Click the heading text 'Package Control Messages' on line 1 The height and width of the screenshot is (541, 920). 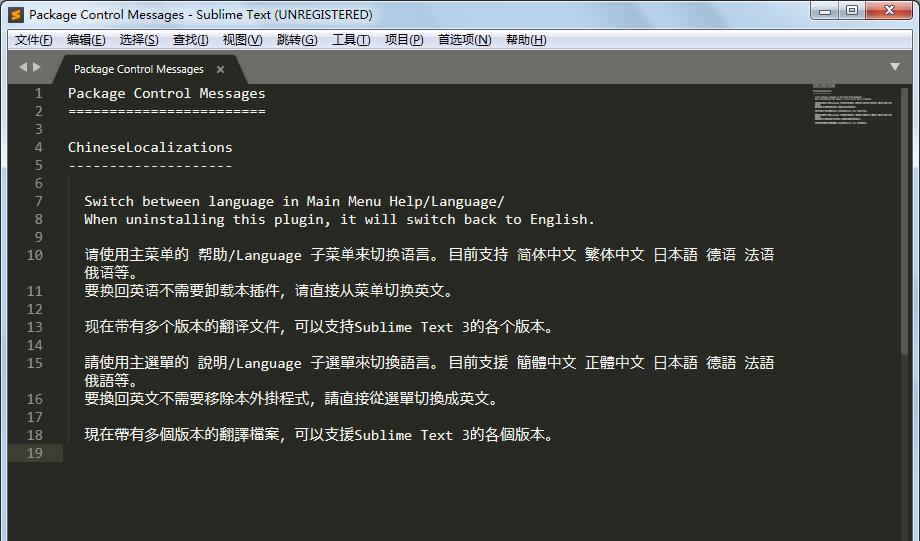tap(167, 93)
